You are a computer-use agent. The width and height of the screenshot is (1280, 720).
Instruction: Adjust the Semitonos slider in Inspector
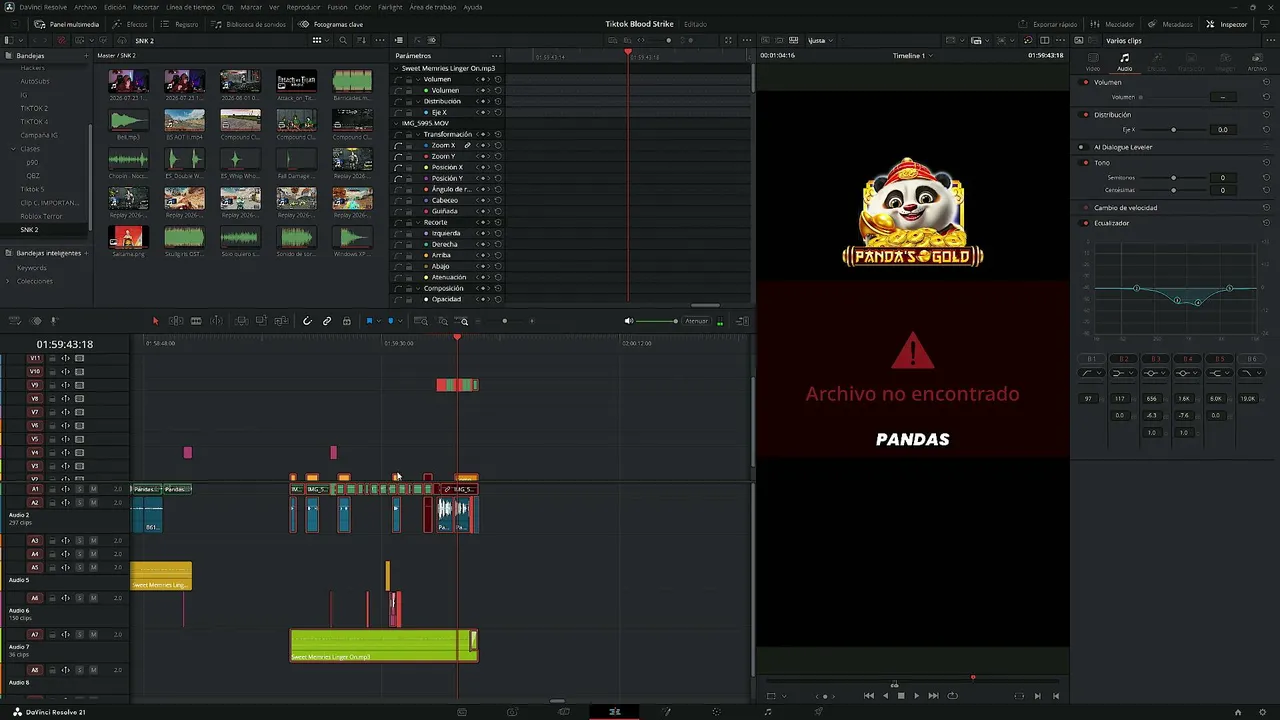(1173, 178)
